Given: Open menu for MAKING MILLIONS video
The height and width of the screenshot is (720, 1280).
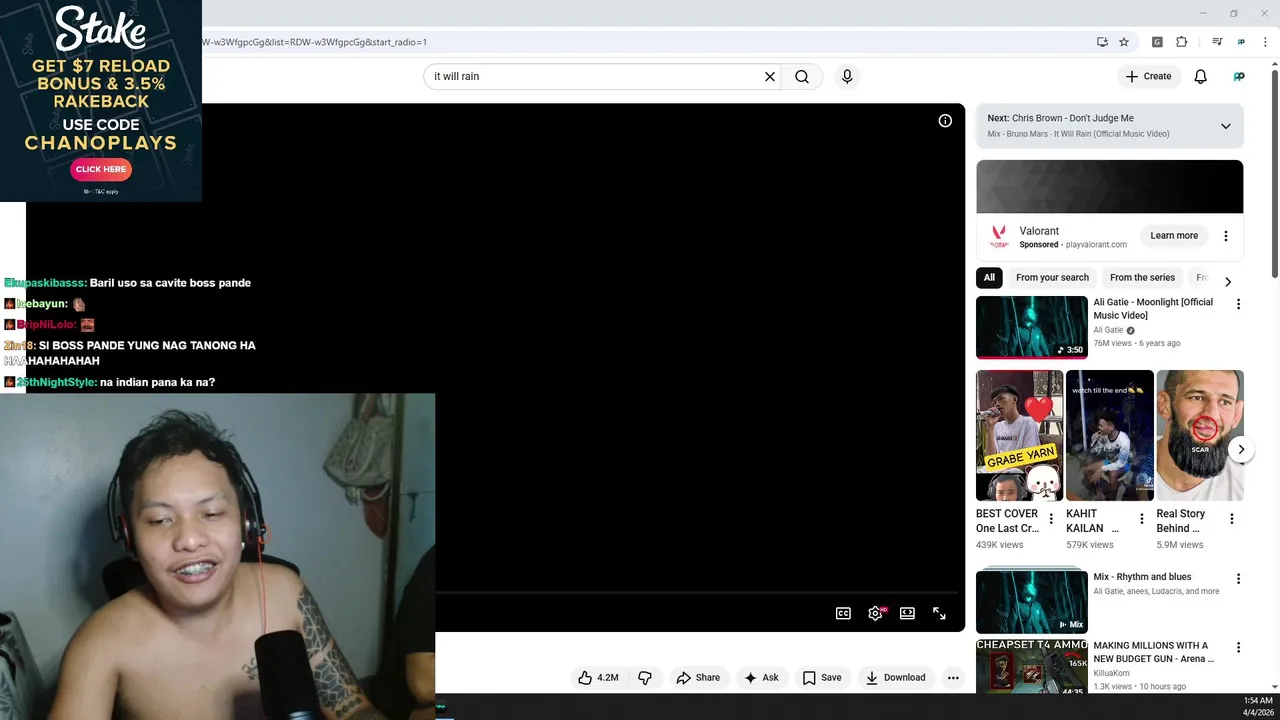Looking at the screenshot, I should click(x=1238, y=648).
